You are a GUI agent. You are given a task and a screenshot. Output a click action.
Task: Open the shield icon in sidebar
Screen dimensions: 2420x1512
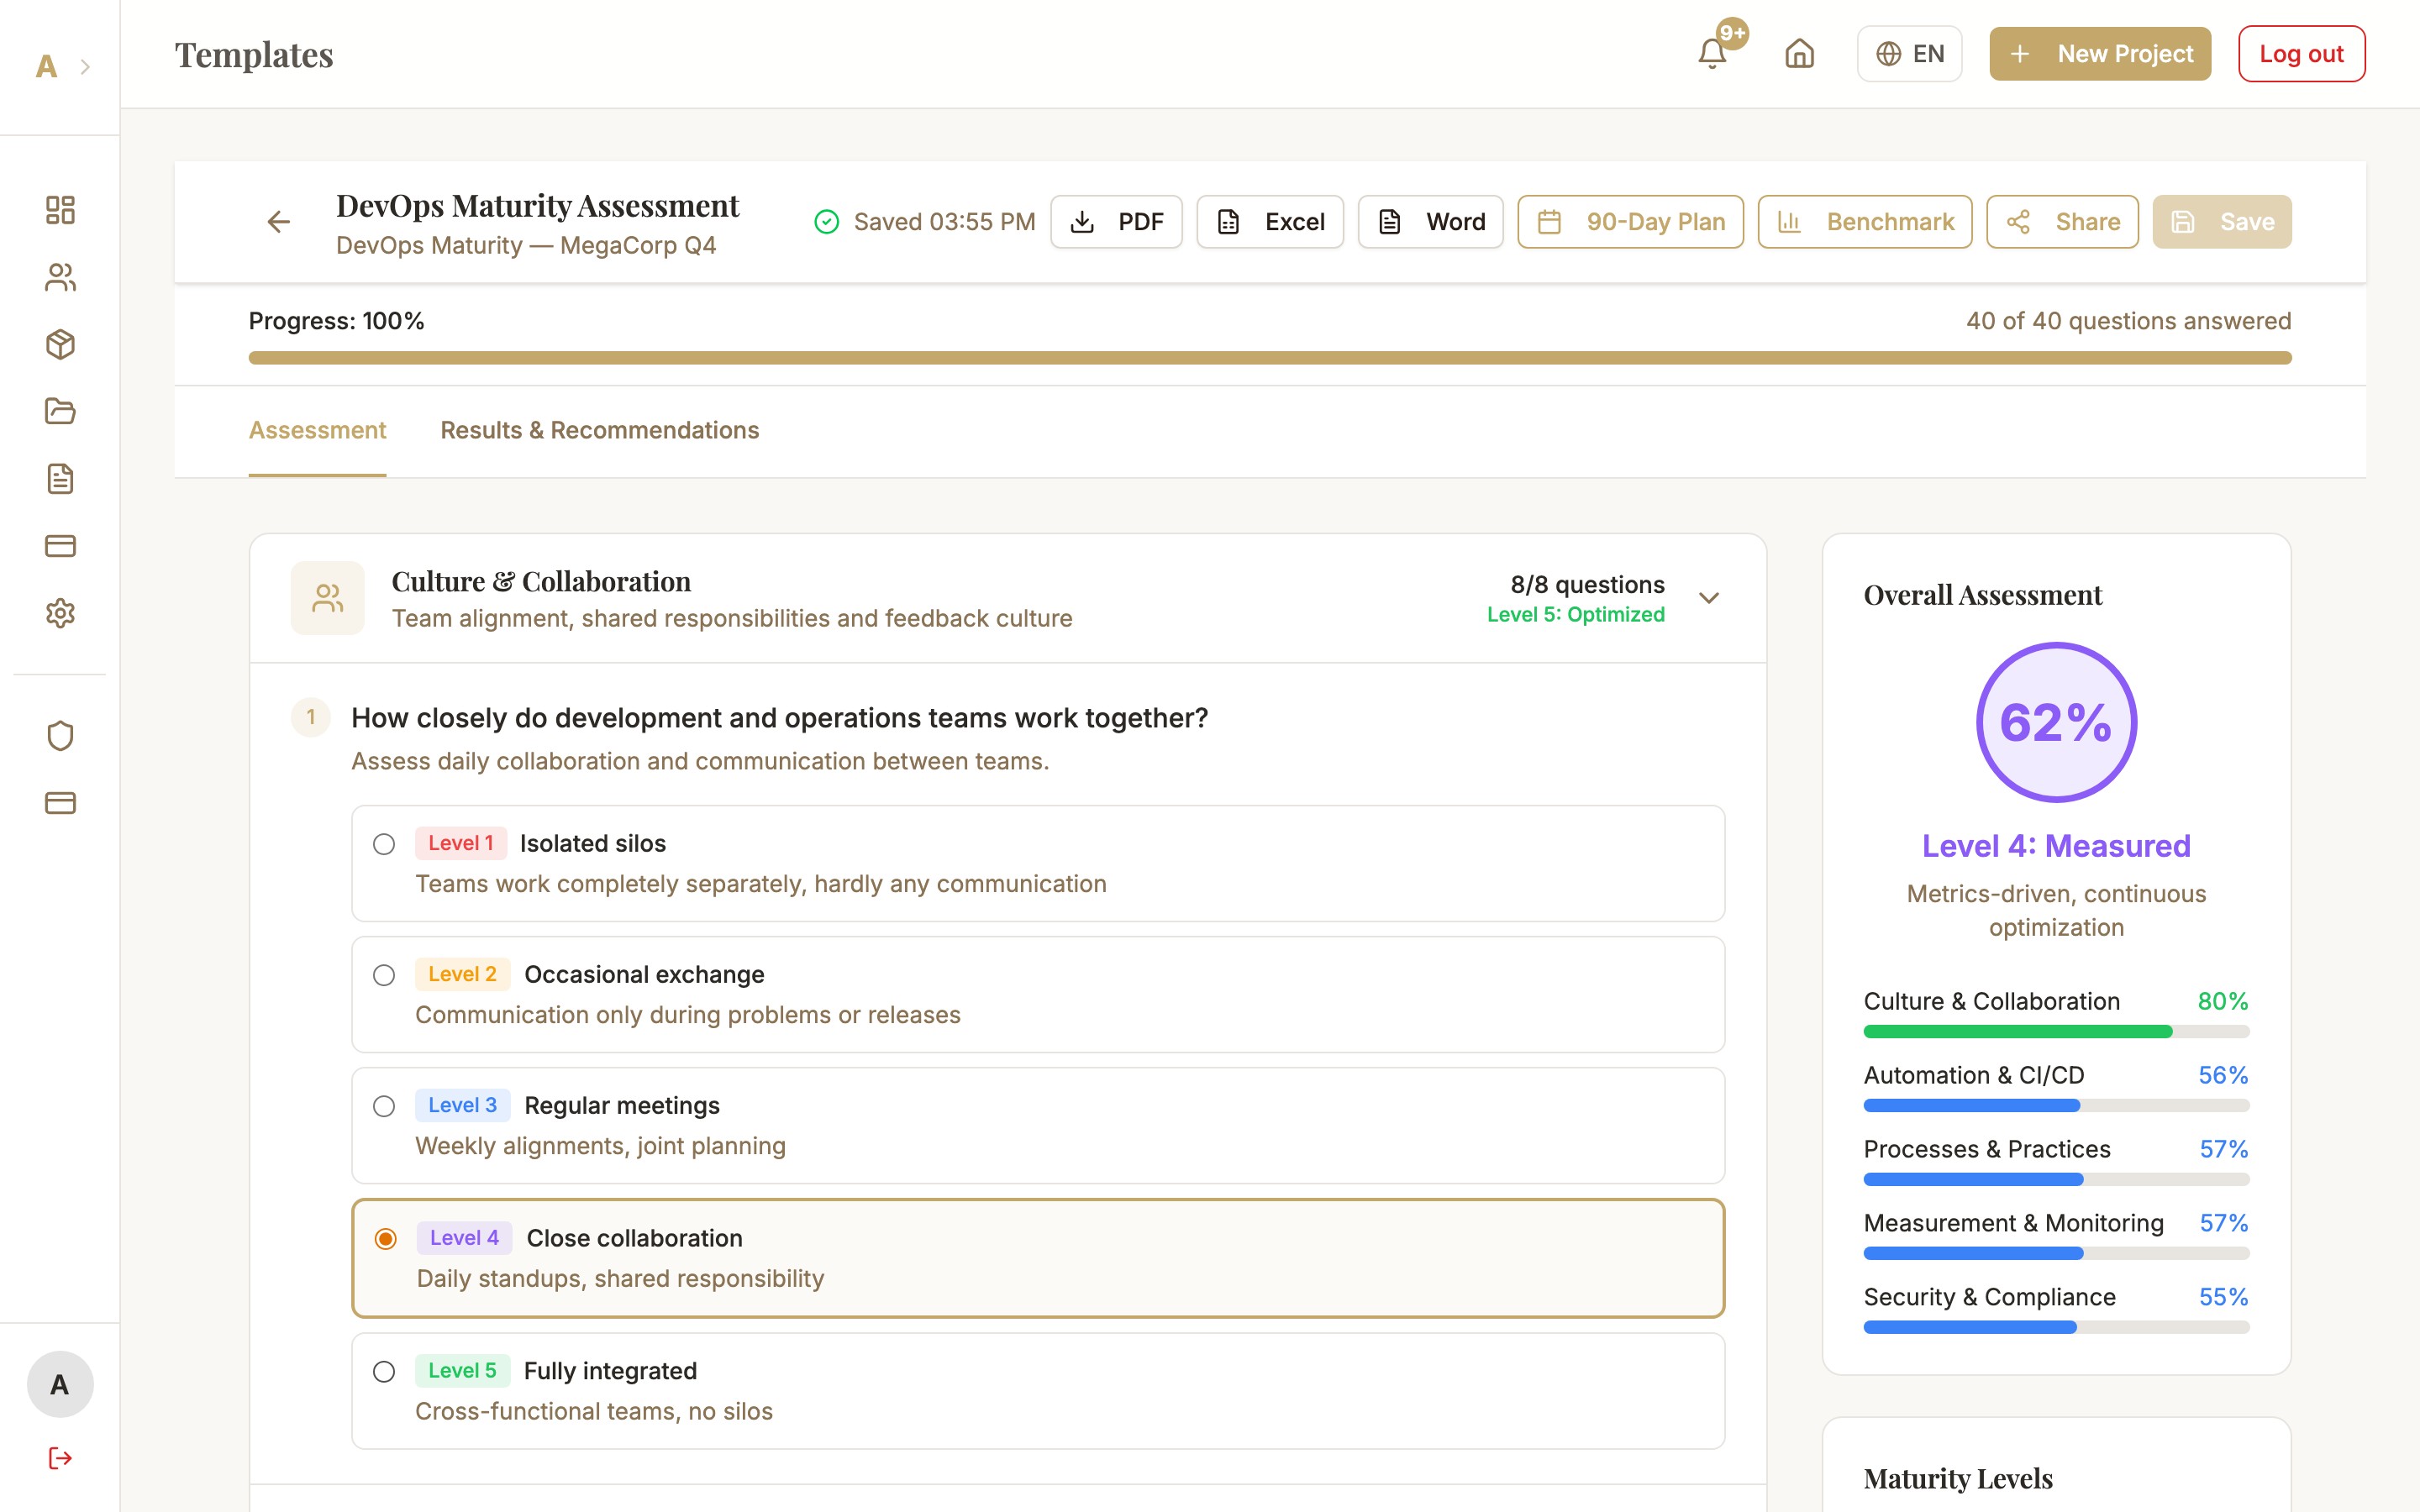click(x=60, y=736)
